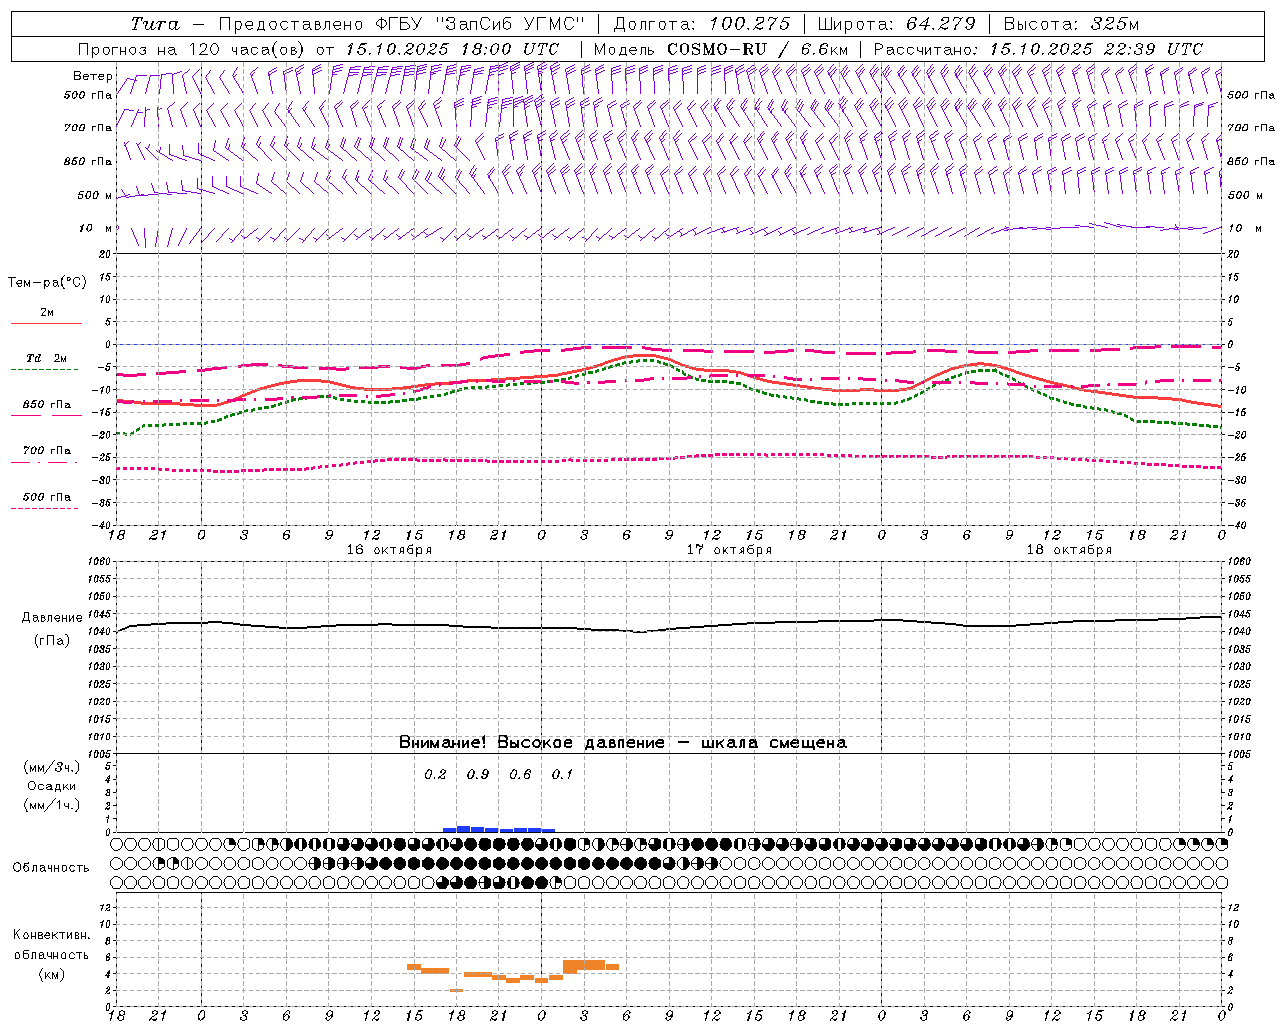Click the "Конвективн." convective cloud label
The image size is (1280, 1024).
click(52, 935)
